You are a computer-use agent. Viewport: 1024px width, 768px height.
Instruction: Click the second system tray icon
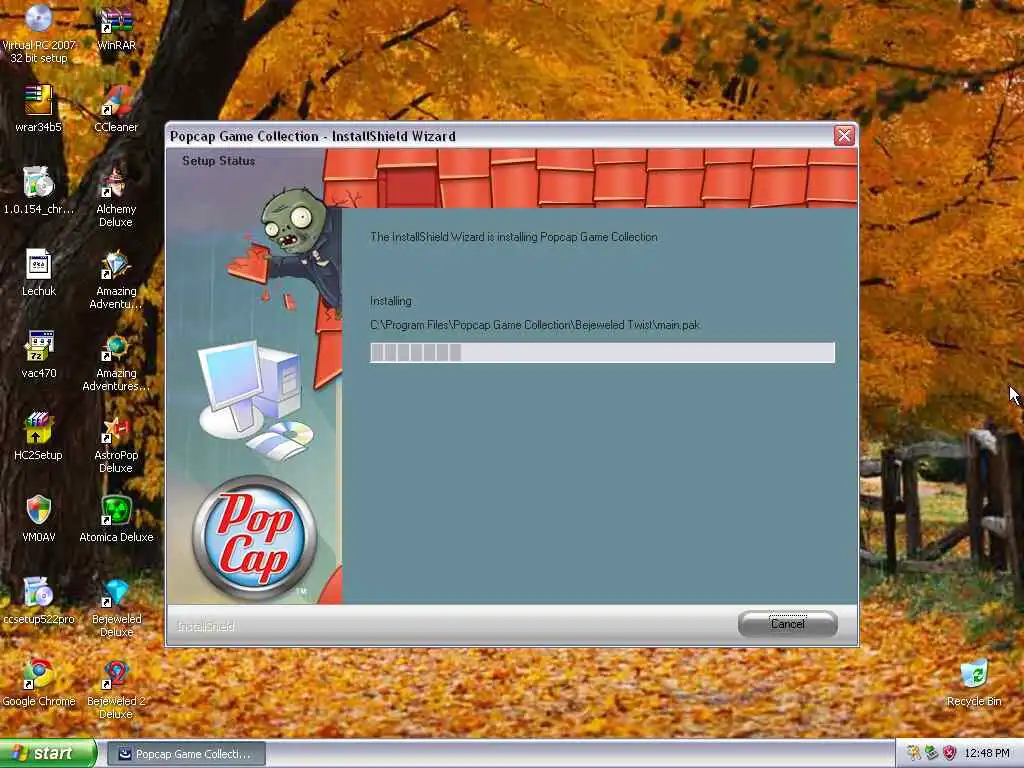(x=931, y=754)
